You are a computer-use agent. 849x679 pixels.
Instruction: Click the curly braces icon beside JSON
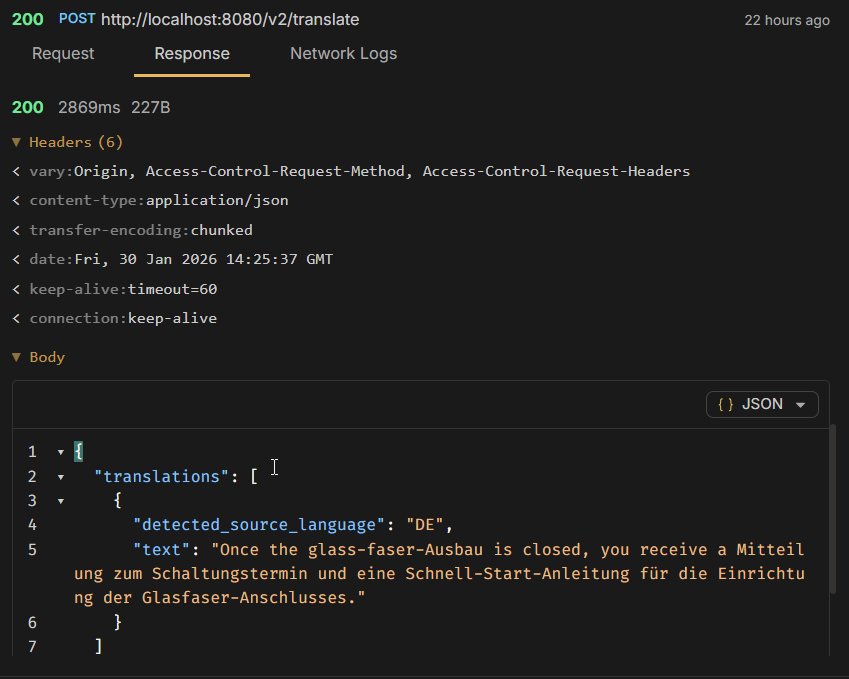[x=726, y=404]
